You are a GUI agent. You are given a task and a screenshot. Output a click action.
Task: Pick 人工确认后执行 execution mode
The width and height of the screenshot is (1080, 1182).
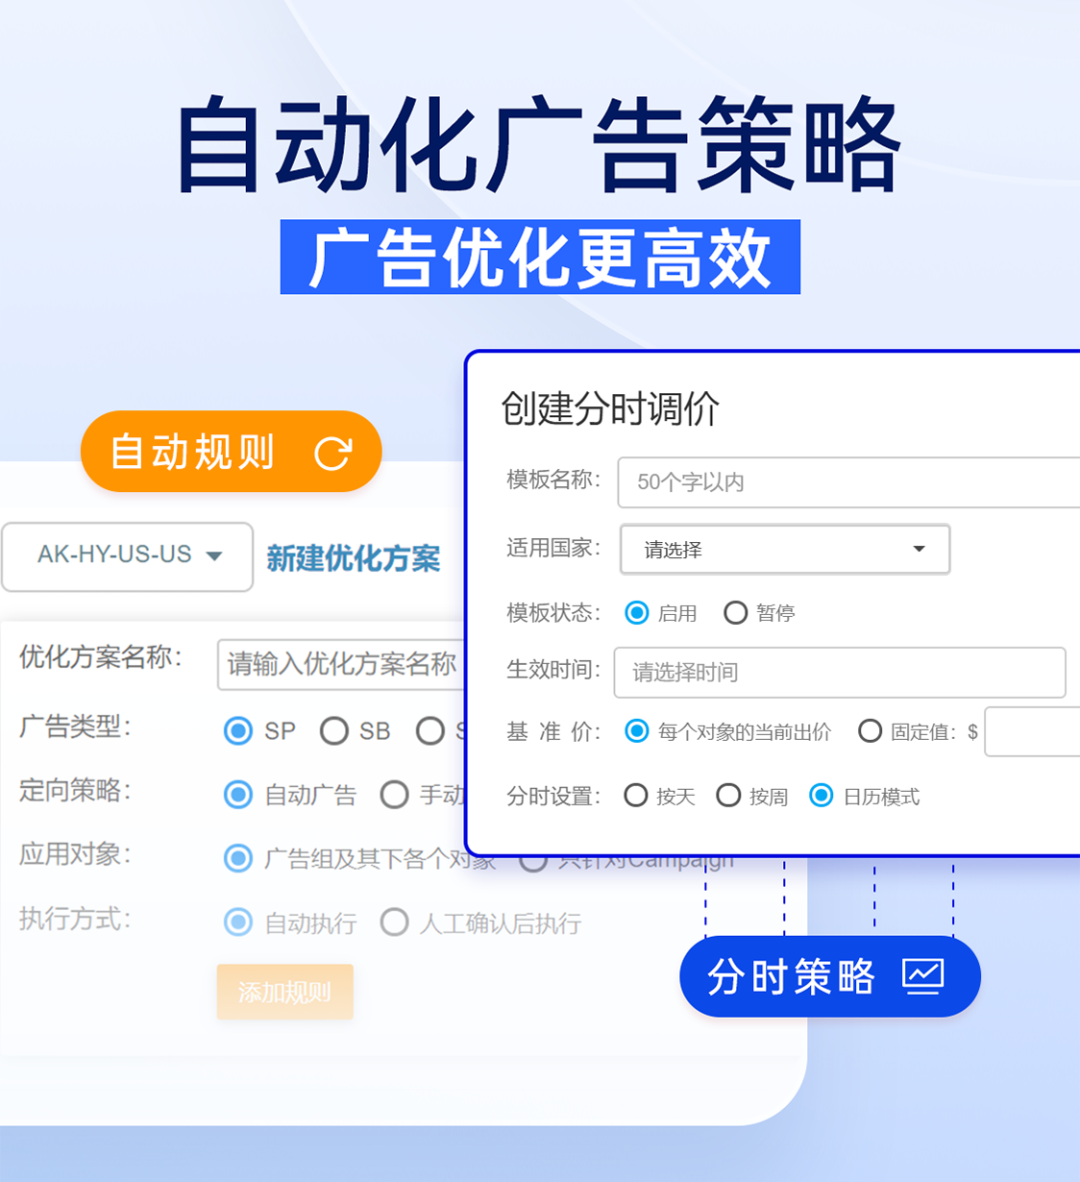tap(394, 922)
